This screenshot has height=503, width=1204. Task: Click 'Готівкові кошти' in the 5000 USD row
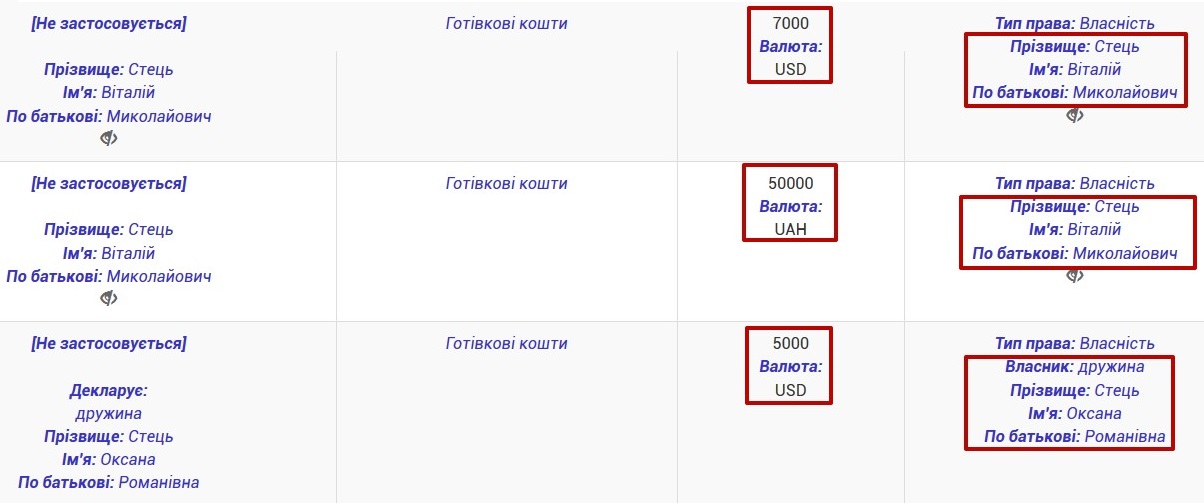[x=506, y=343]
